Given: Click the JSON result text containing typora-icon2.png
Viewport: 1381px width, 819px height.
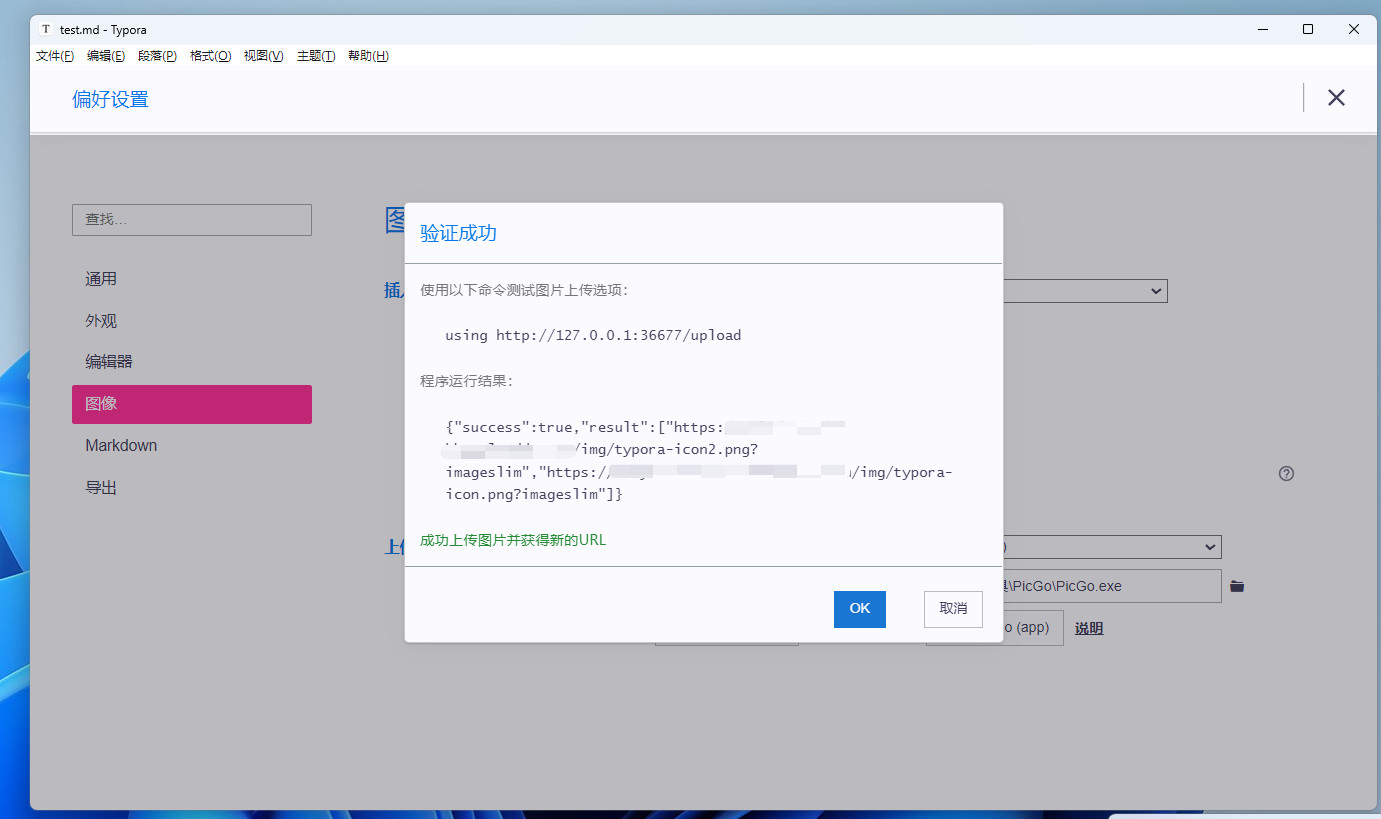Looking at the screenshot, I should pos(700,460).
